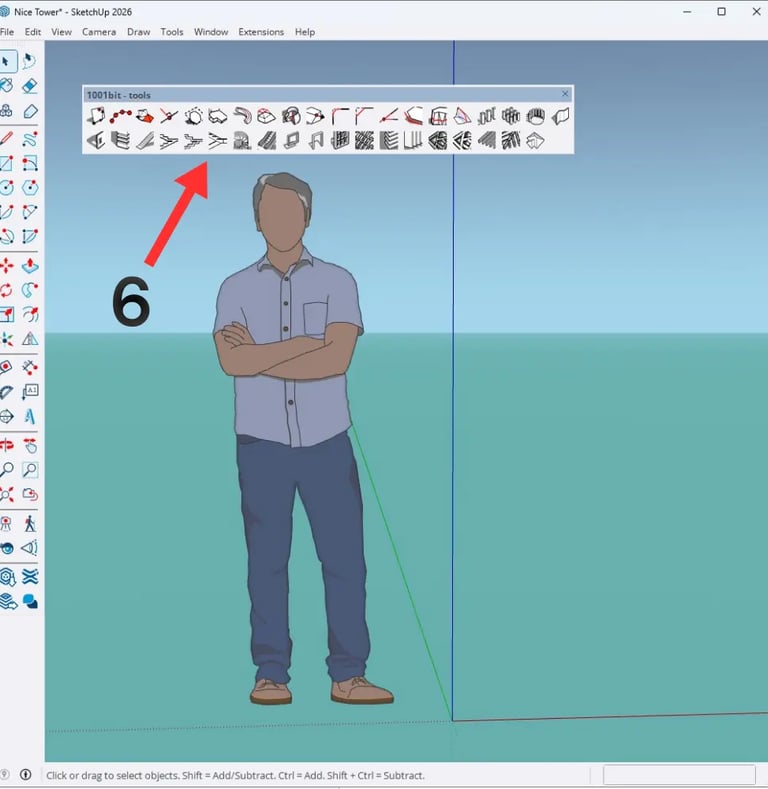Click the Measurements box in status bar
The height and width of the screenshot is (789, 768).
679,775
